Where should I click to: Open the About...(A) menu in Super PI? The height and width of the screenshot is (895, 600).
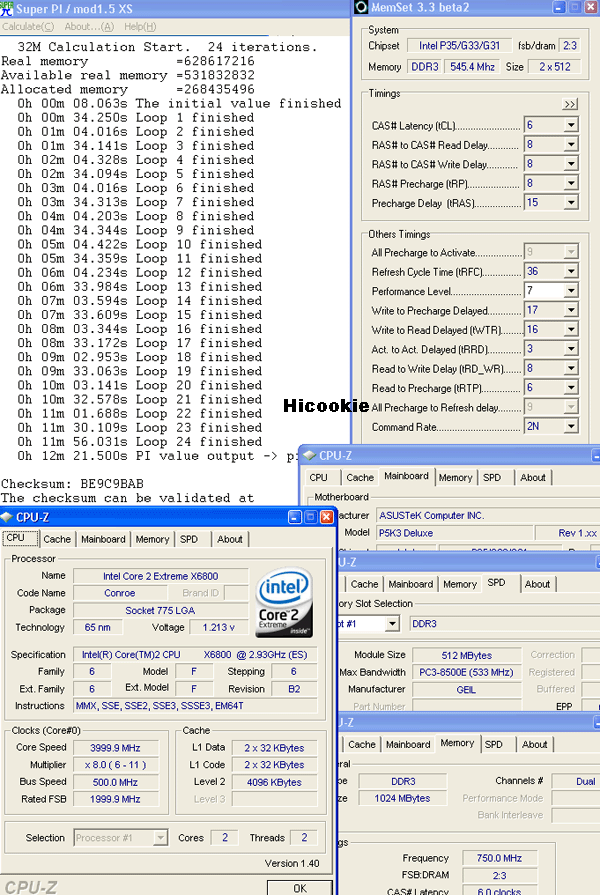coord(89,26)
